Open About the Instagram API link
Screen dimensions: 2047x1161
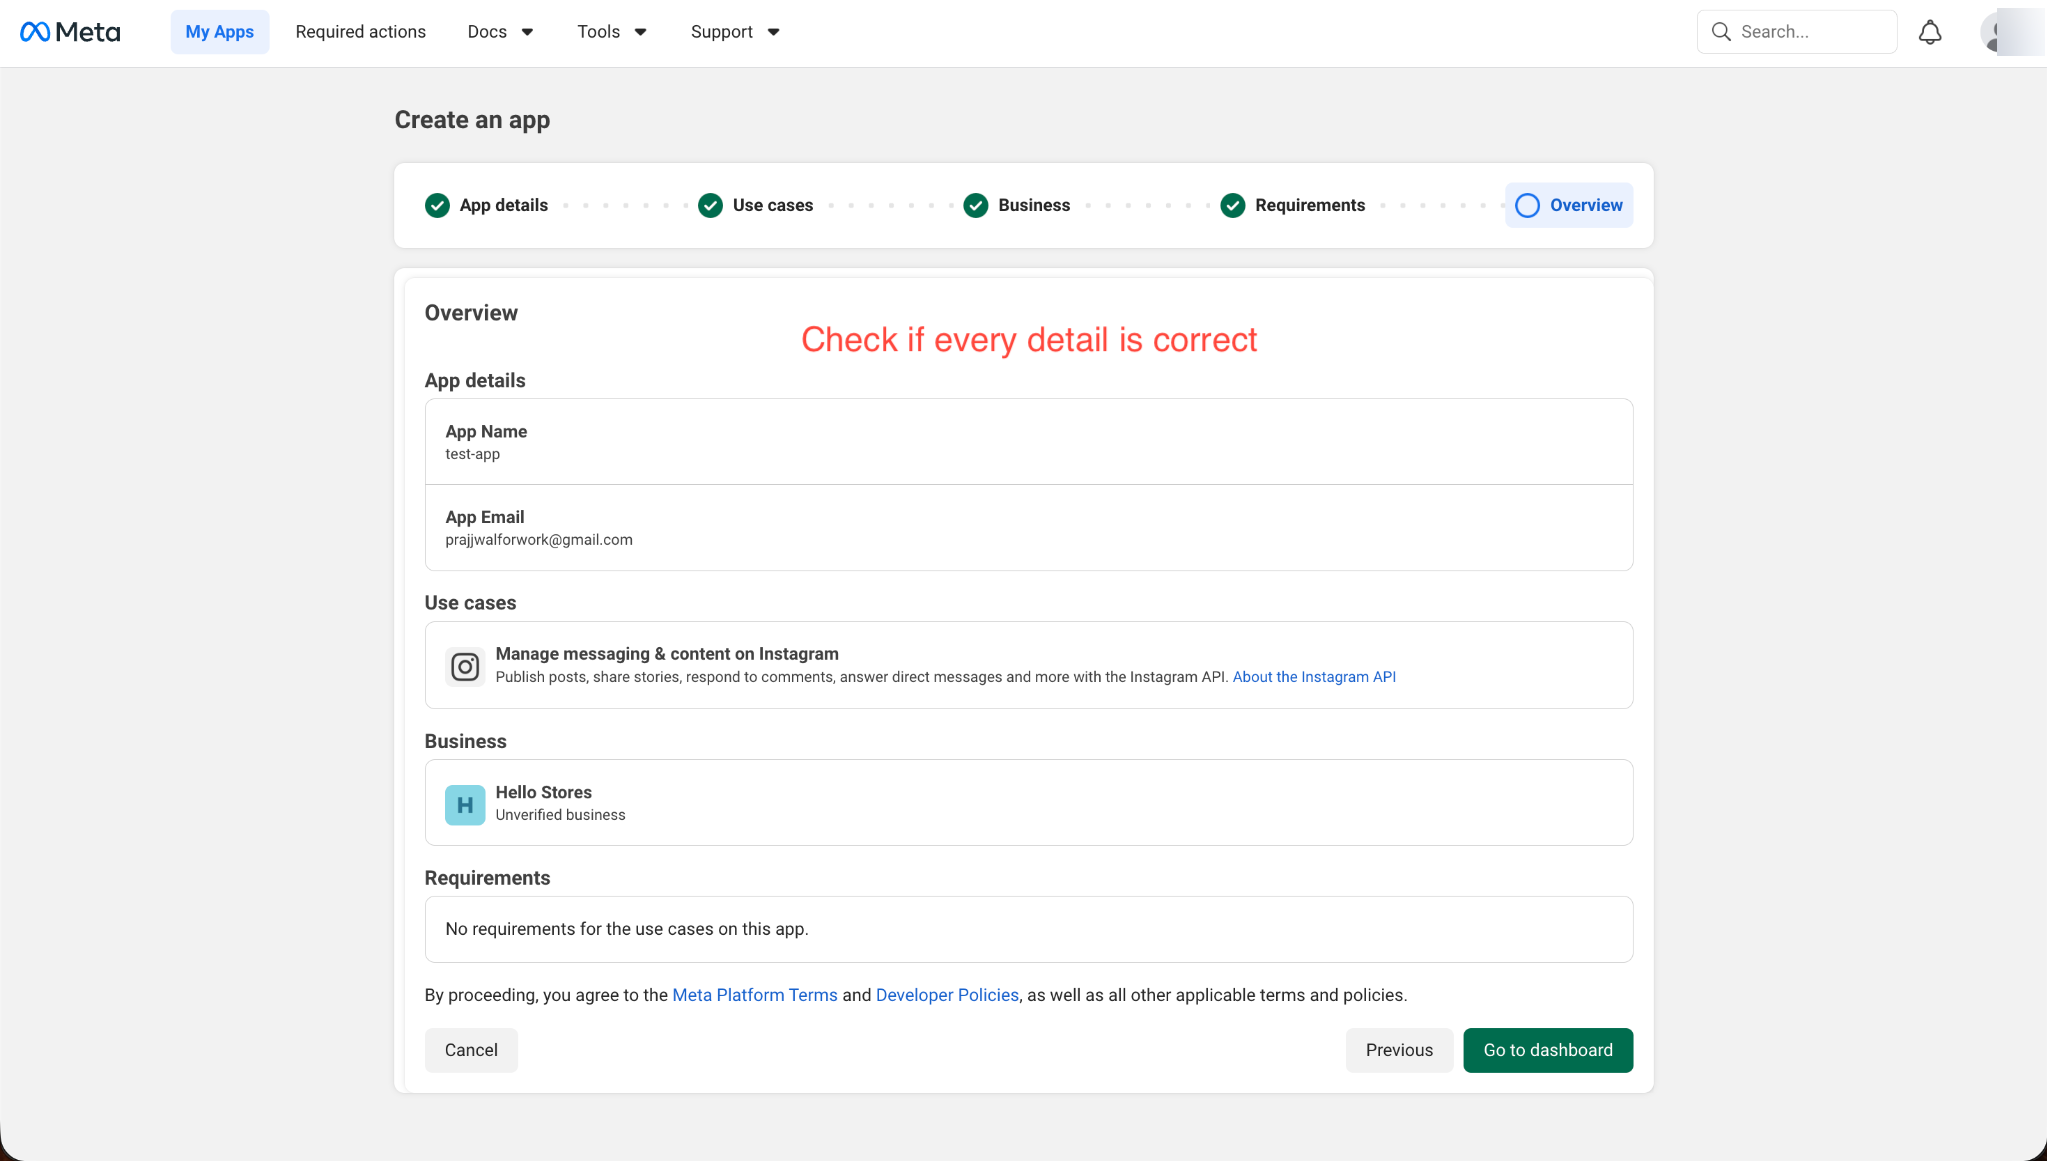coord(1314,677)
